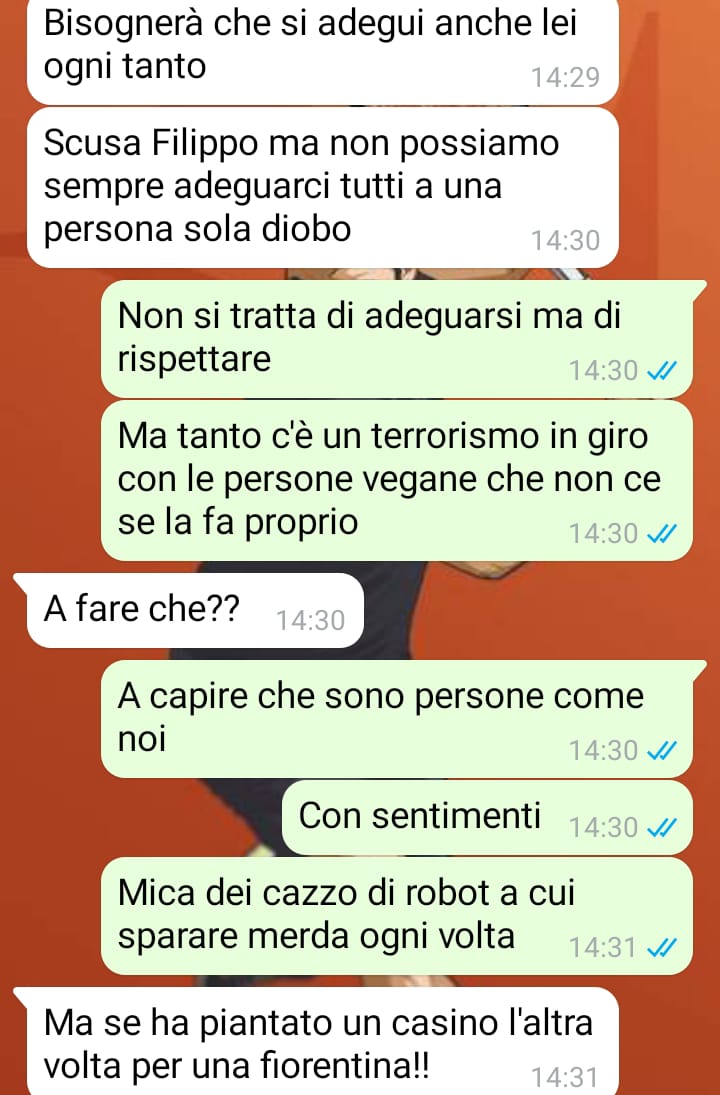Screen dimensions: 720x1095
Task: Tap read-receipt ticks on 'rispettare' message
Action: tap(661, 371)
